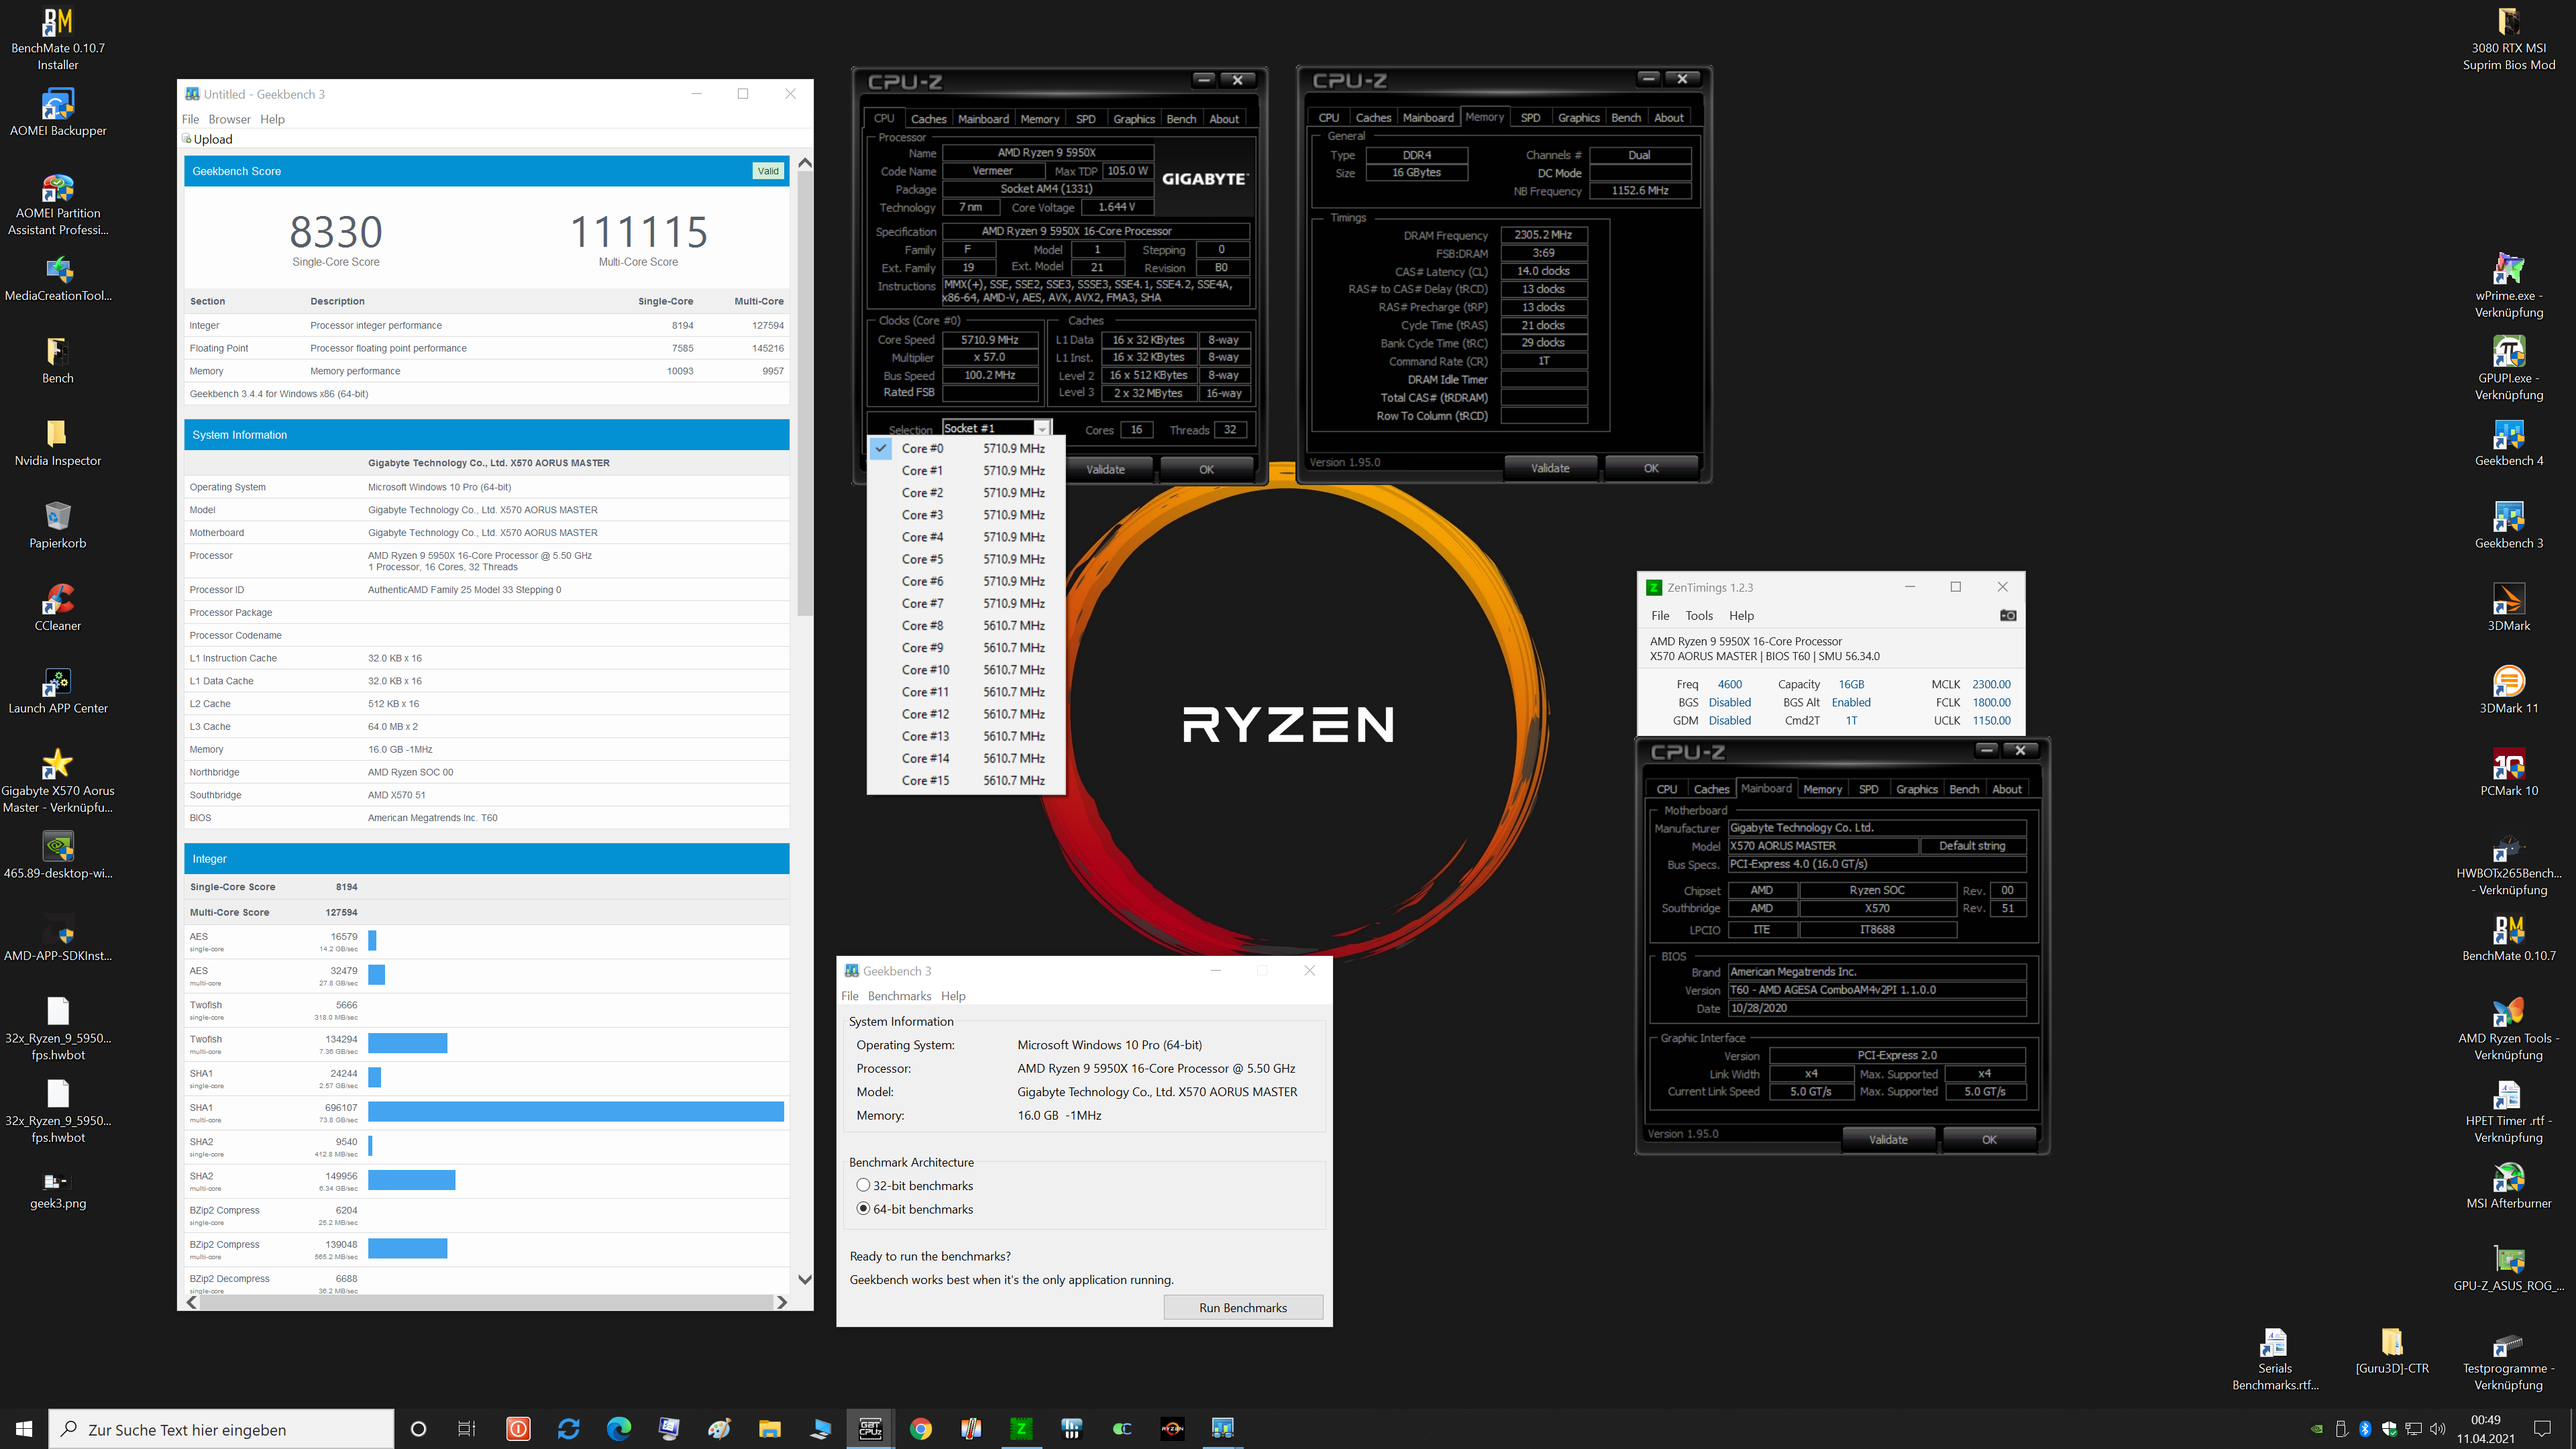Click scroll down arrow in Geekbench results
This screenshot has height=1449, width=2576.
pos(804,1279)
